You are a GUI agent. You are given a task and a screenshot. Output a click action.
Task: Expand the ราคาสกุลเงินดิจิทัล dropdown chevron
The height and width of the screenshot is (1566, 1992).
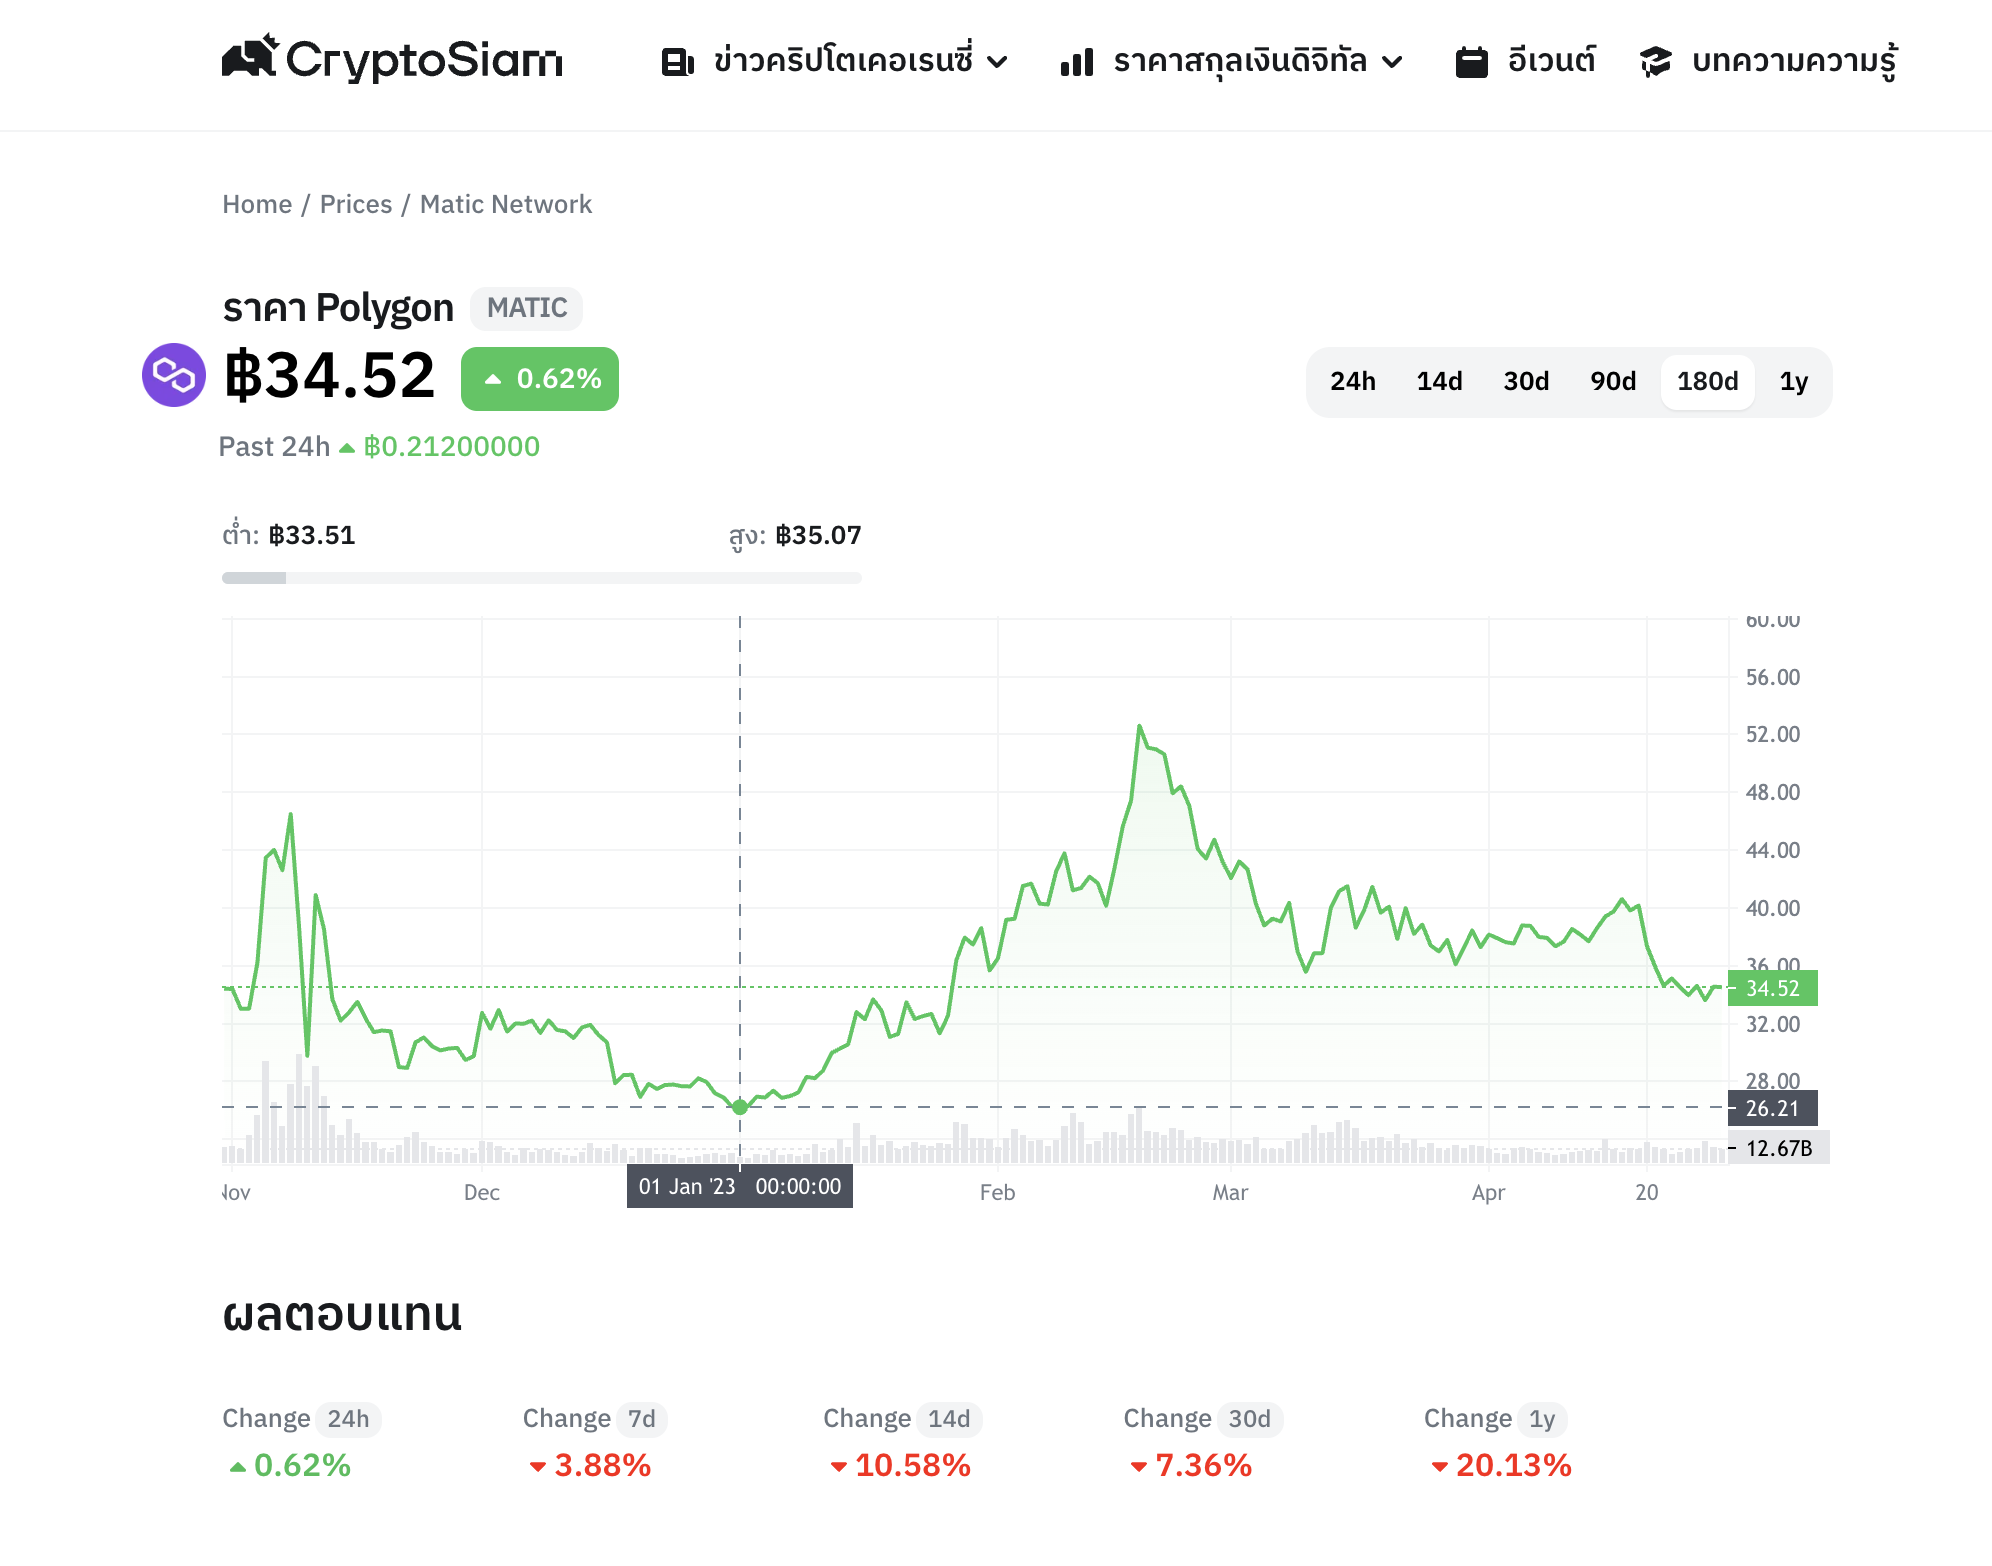pos(1392,62)
